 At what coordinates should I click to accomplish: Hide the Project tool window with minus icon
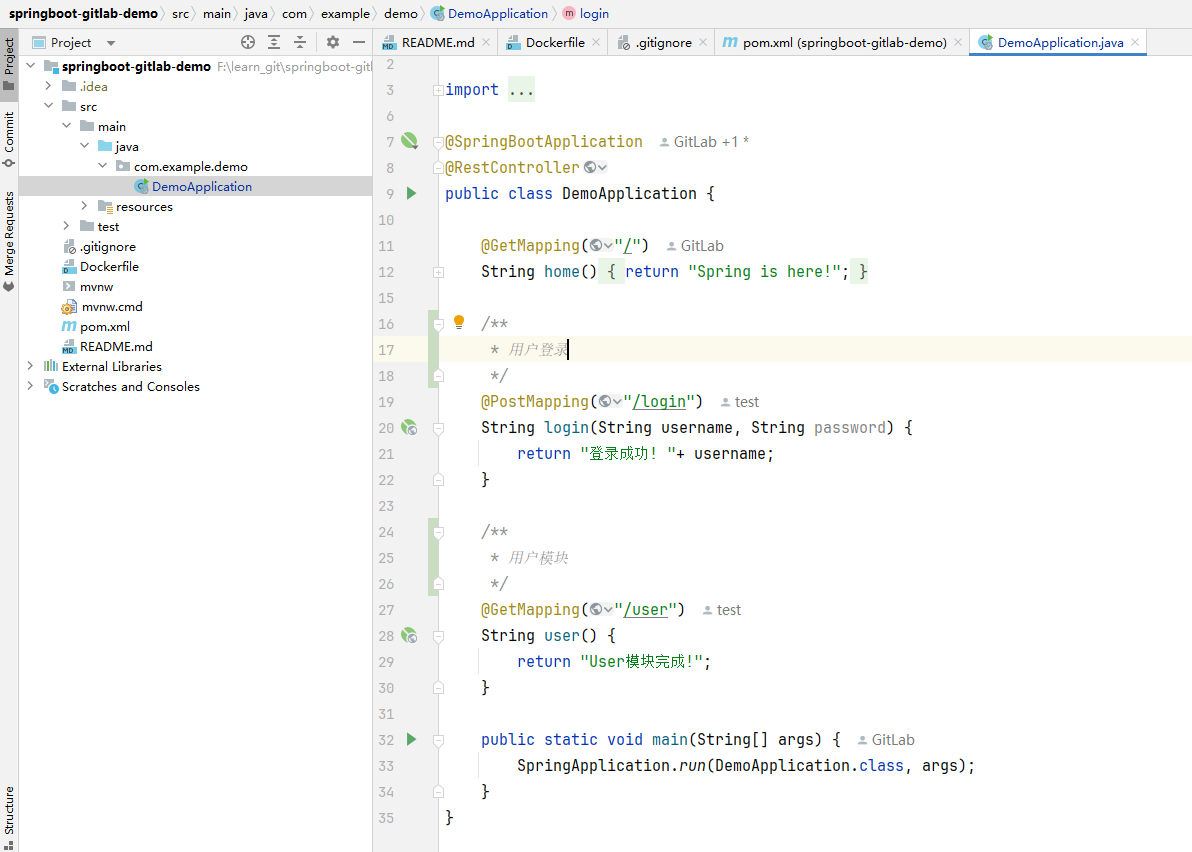[x=359, y=43]
